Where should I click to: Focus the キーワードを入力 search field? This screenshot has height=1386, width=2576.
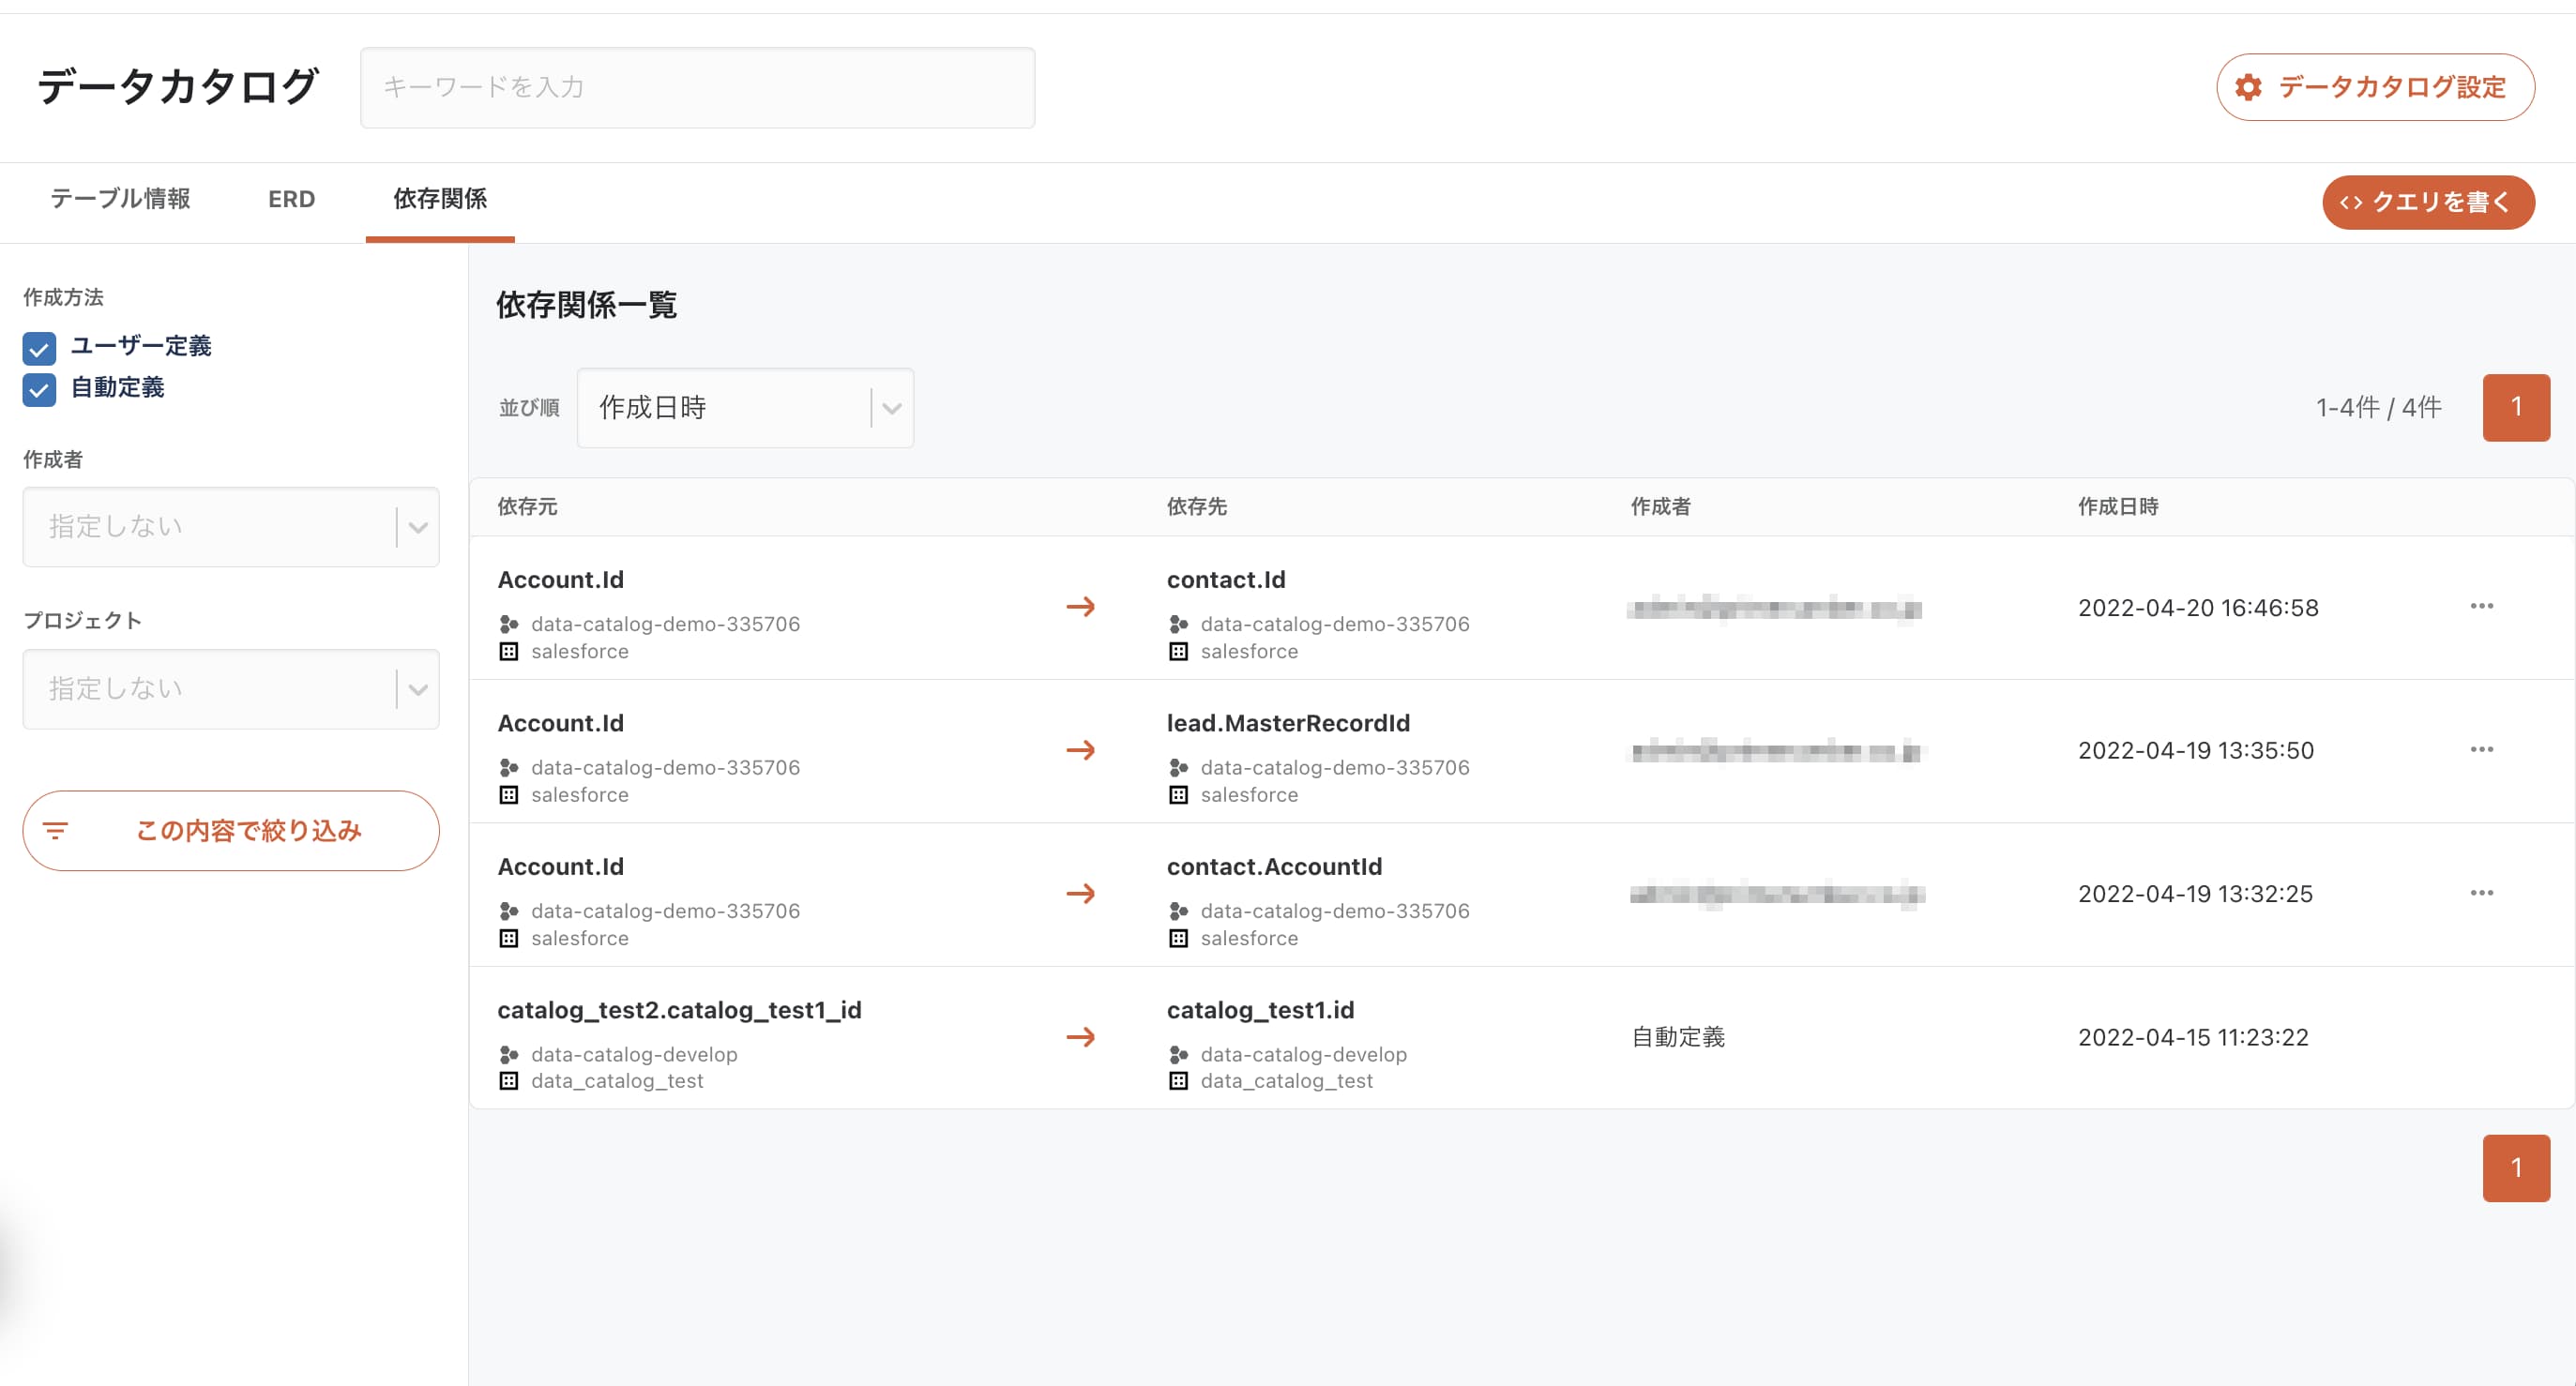[697, 87]
